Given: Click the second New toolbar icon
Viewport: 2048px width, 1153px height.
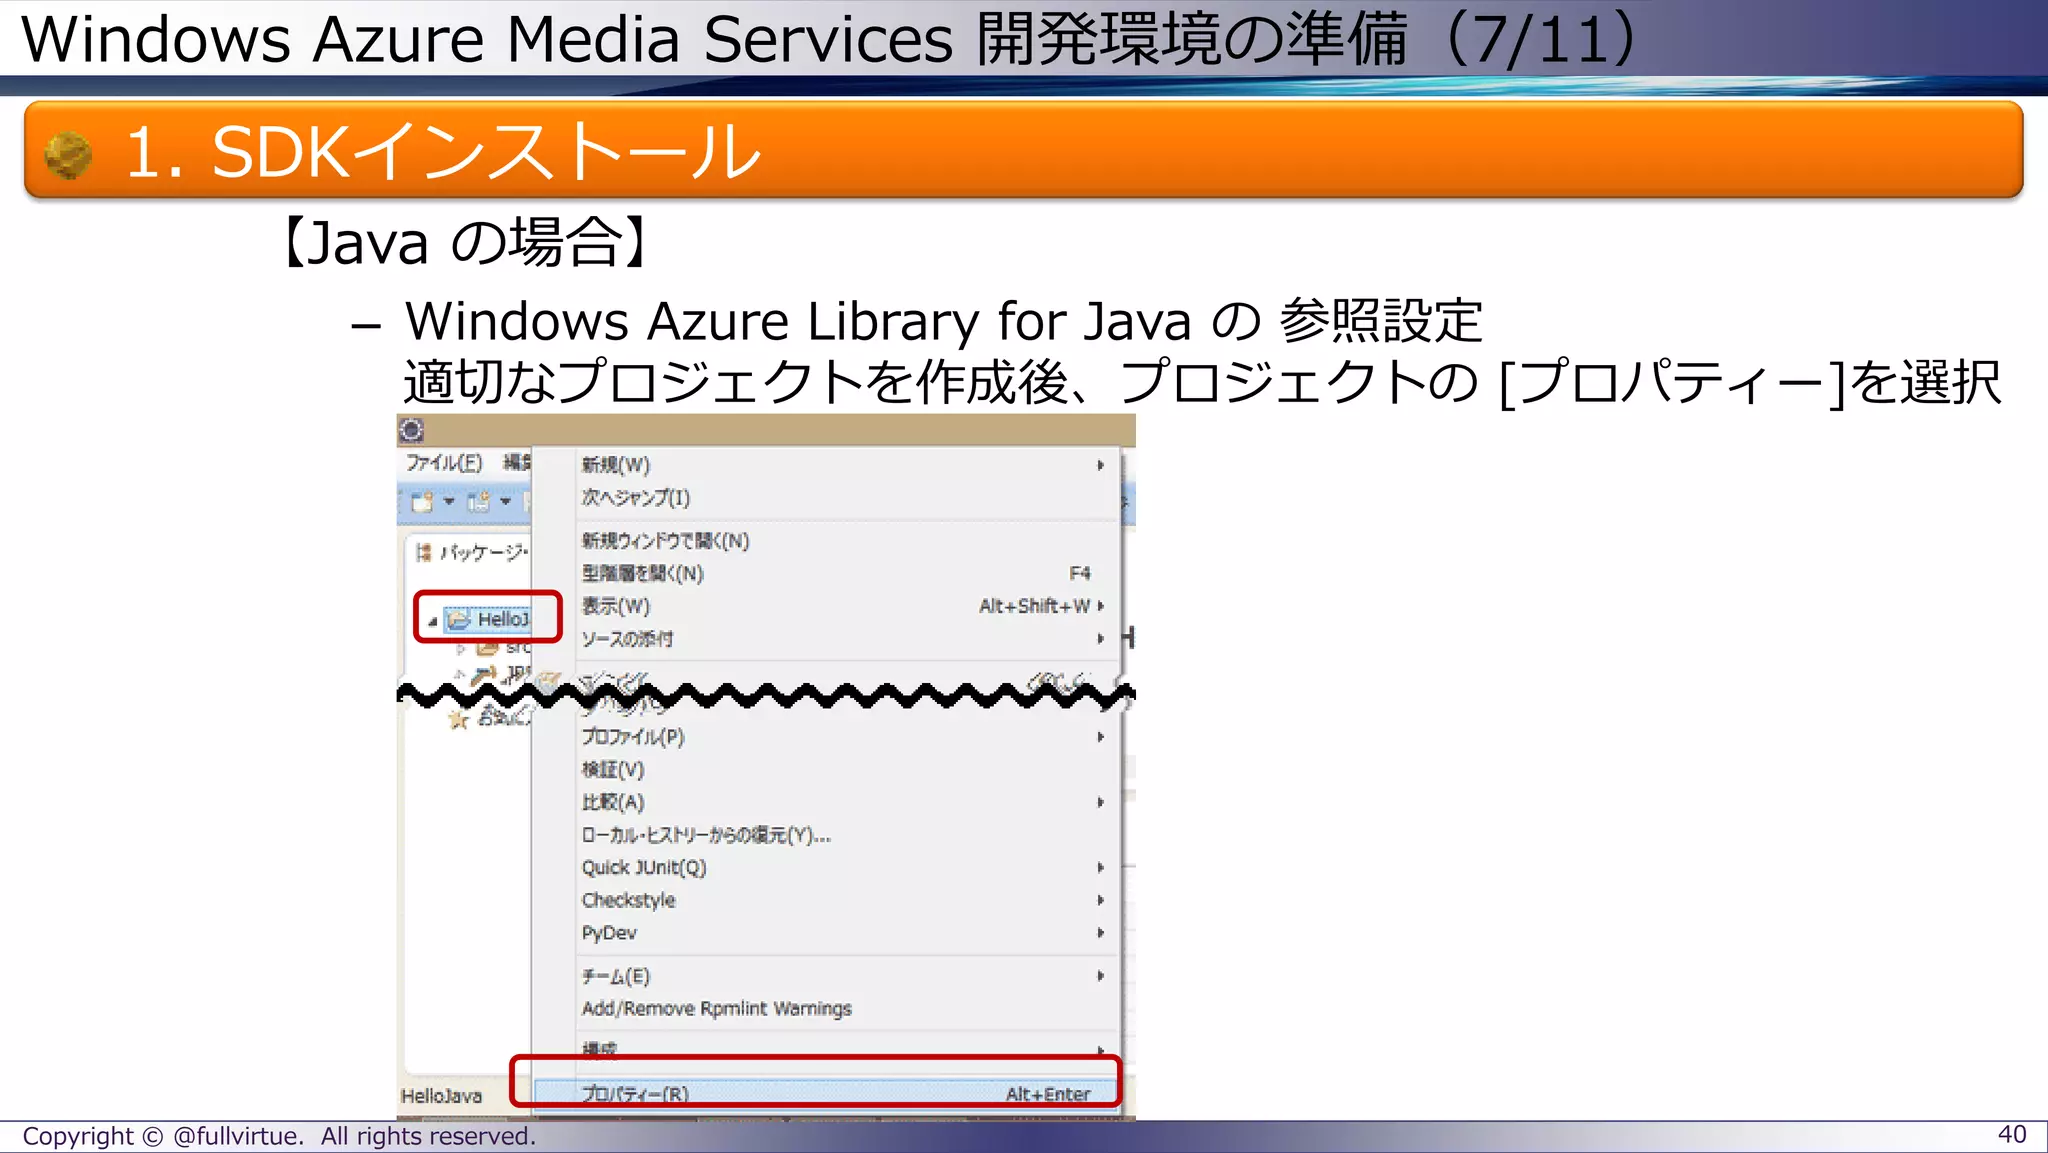Looking at the screenshot, I should click(479, 501).
